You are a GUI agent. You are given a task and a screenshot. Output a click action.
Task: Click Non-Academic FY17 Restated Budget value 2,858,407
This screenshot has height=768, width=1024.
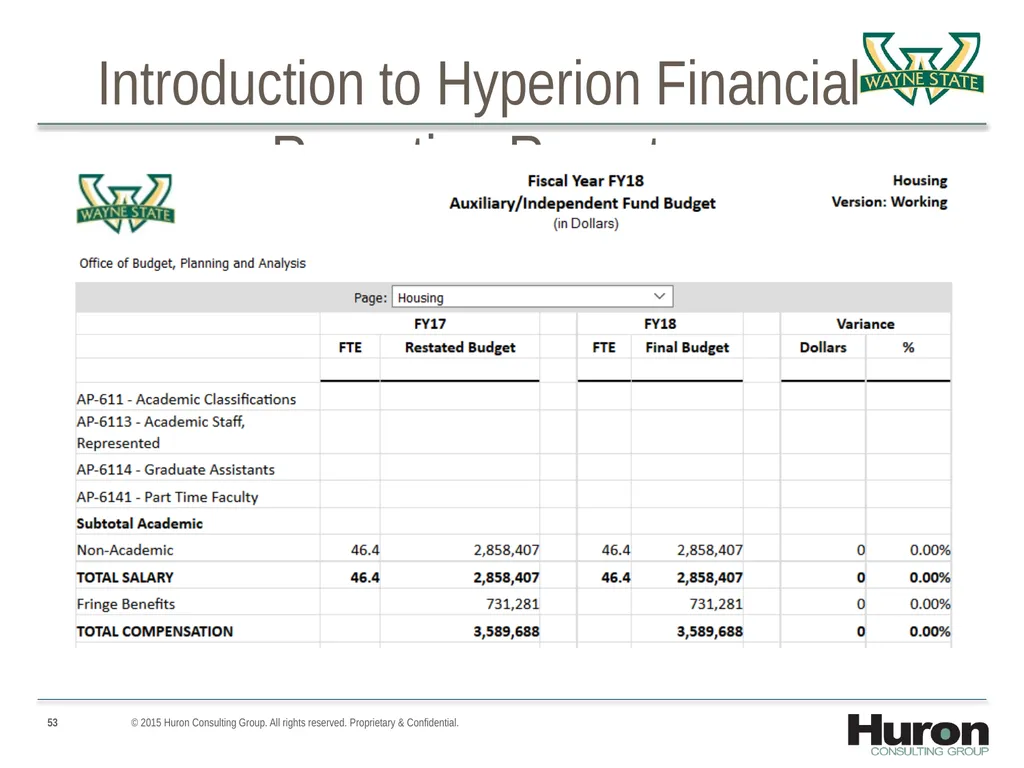[x=506, y=551]
